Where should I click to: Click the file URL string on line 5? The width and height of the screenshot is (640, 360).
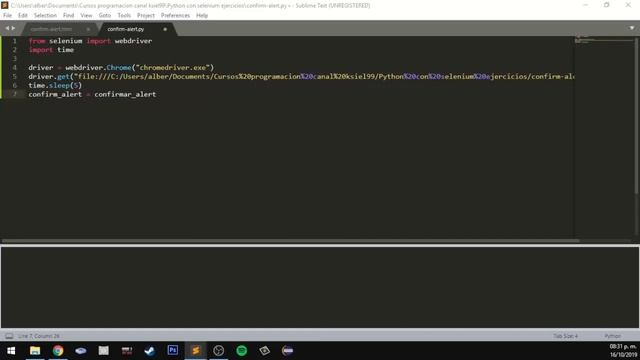pos(324,76)
